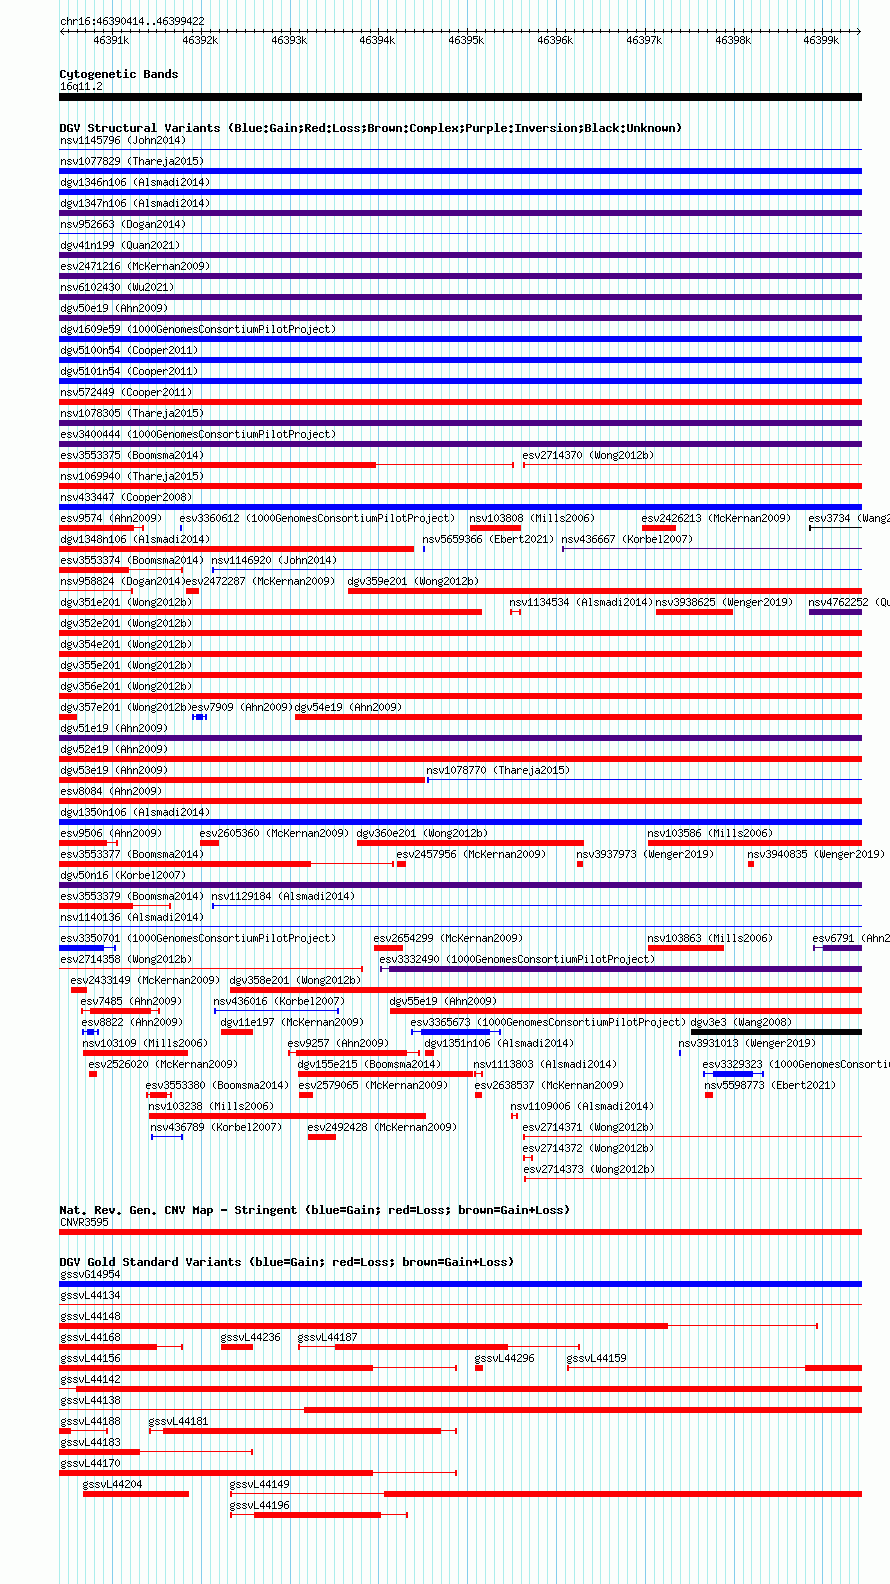
Task: Click nsv1078305 (Thareja2015) label
Action: 132,413
